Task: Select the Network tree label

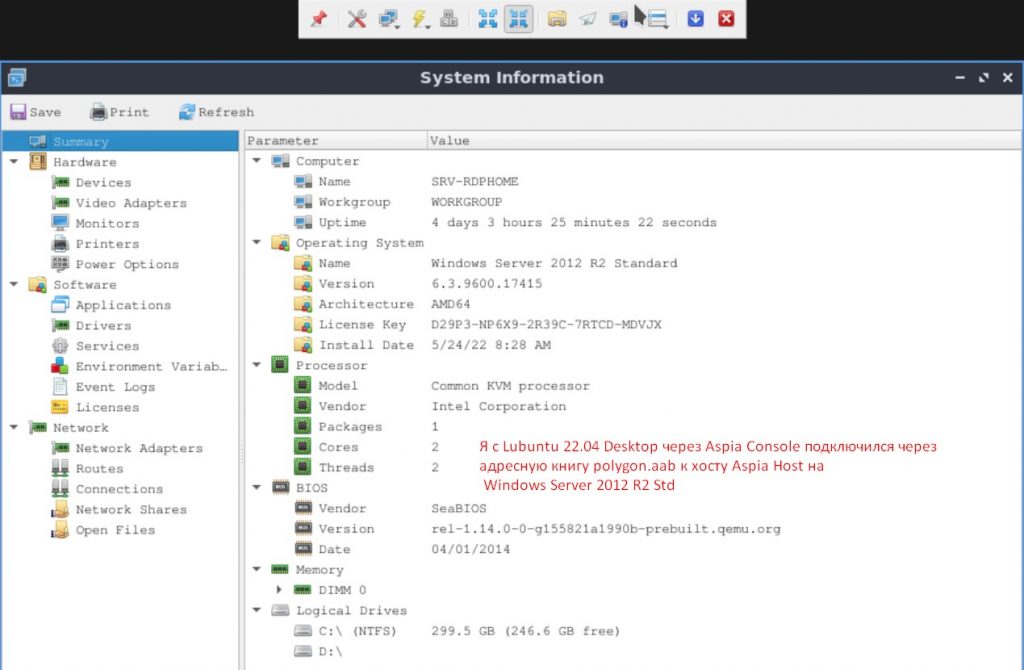Action: click(x=81, y=427)
